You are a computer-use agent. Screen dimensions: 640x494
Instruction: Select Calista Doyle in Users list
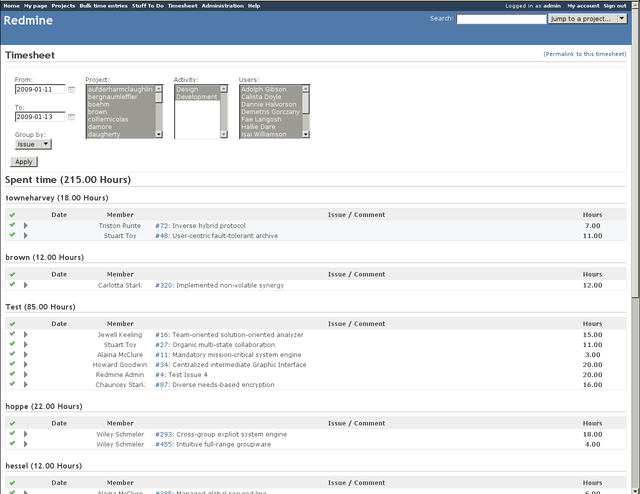(271, 97)
